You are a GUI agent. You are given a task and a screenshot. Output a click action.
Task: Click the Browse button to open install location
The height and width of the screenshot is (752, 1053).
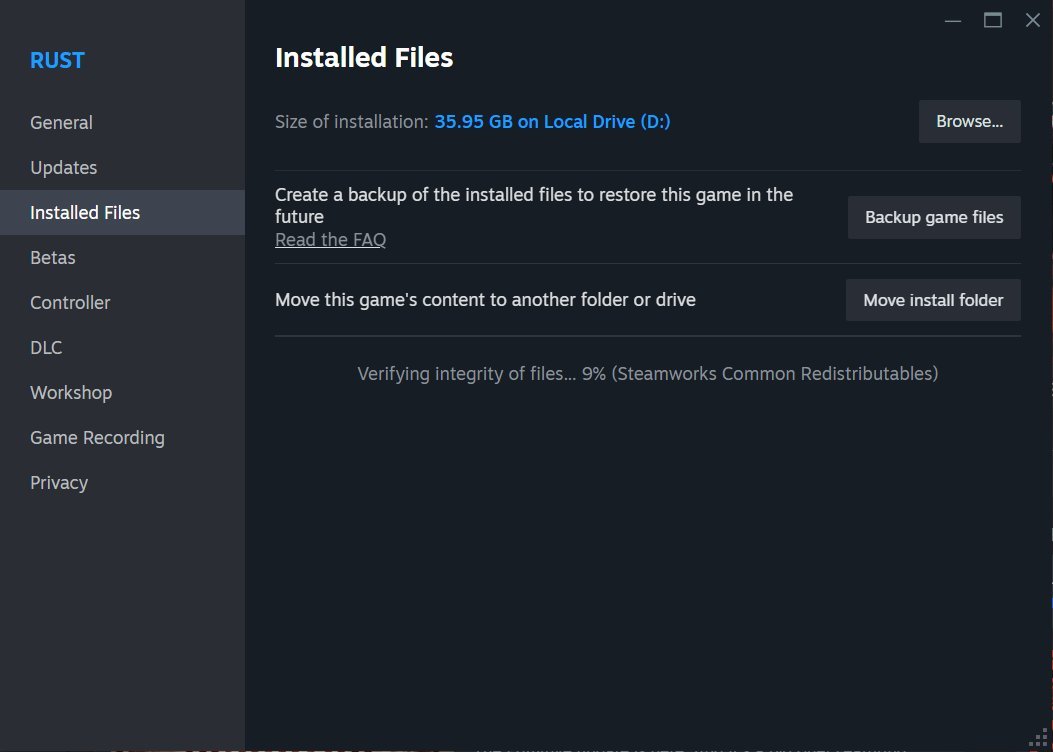pyautogui.click(x=969, y=121)
